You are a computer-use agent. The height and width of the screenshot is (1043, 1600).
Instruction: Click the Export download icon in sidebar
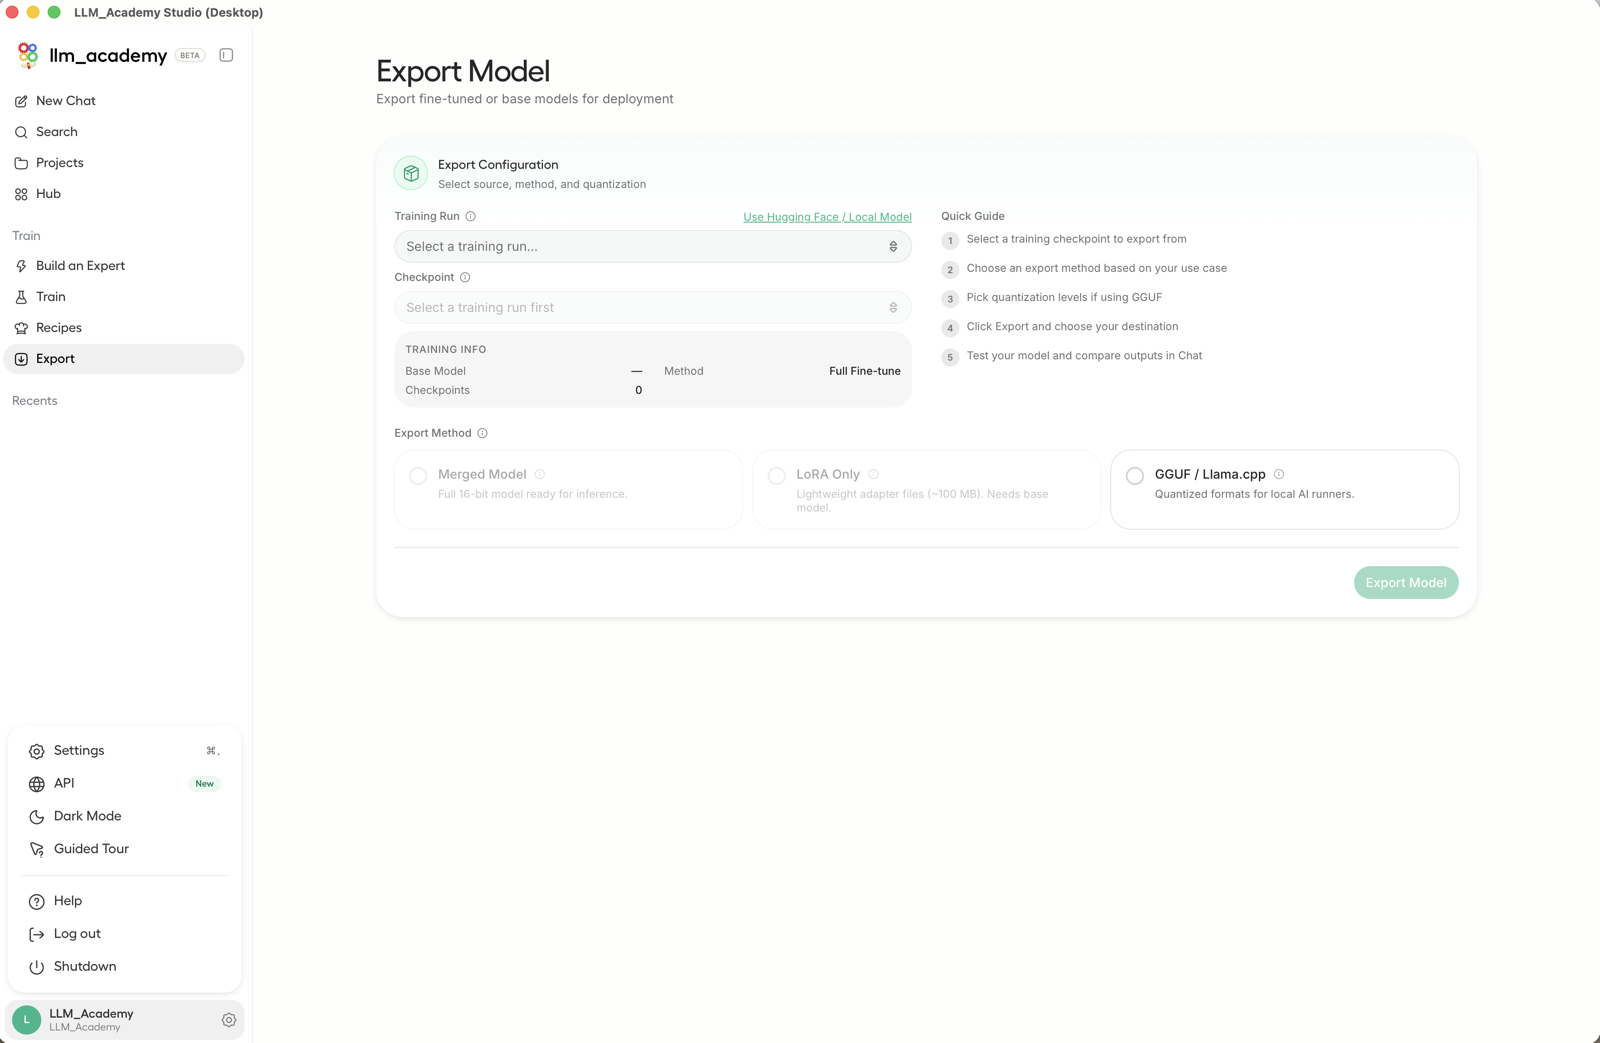pyautogui.click(x=21, y=359)
